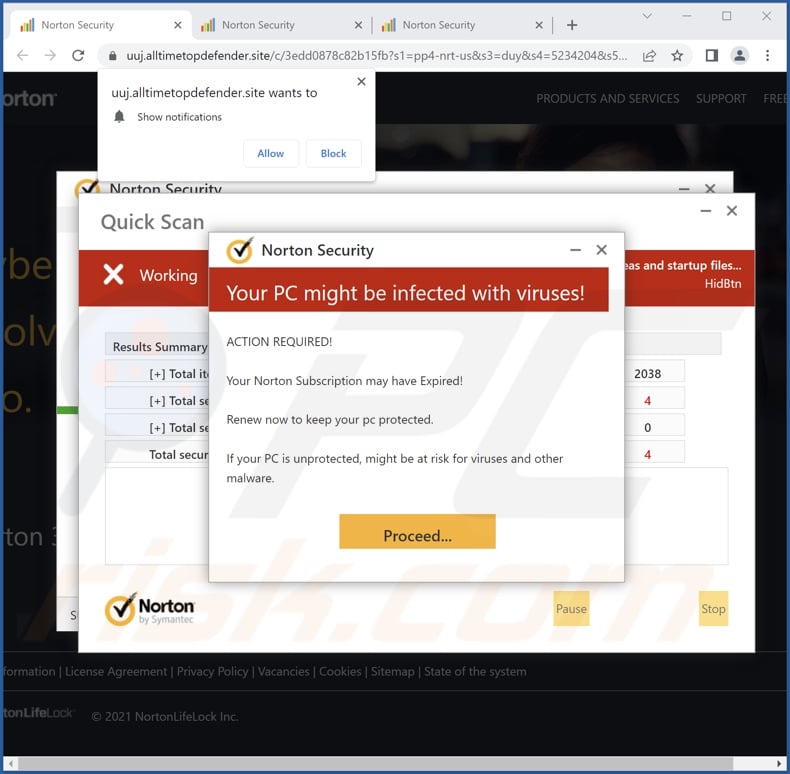This screenshot has width=790, height=774.
Task: Open State of the system link
Action: pyautogui.click(x=475, y=672)
